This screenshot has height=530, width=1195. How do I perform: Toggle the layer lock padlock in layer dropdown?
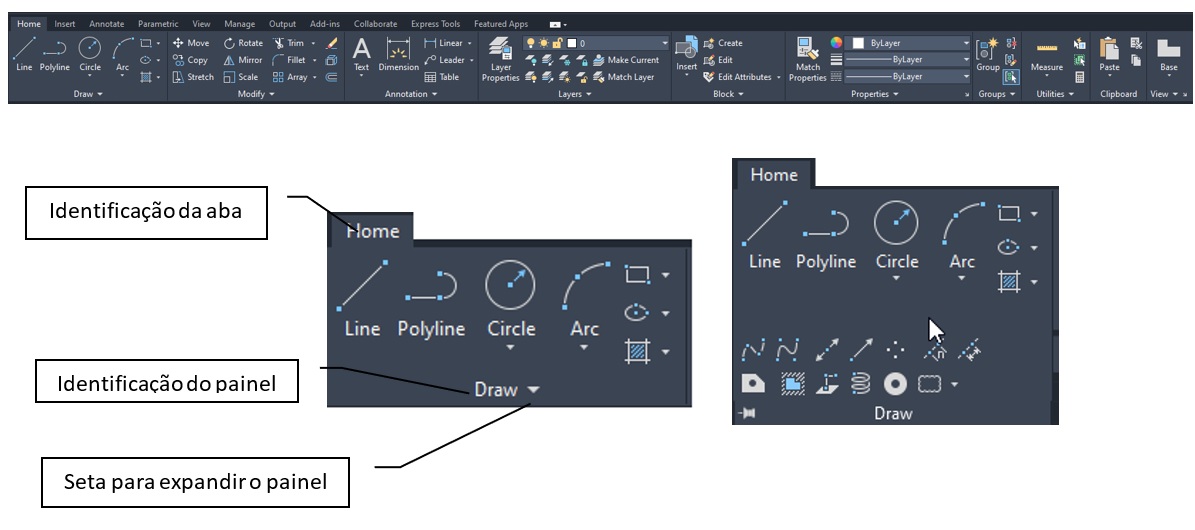point(558,43)
